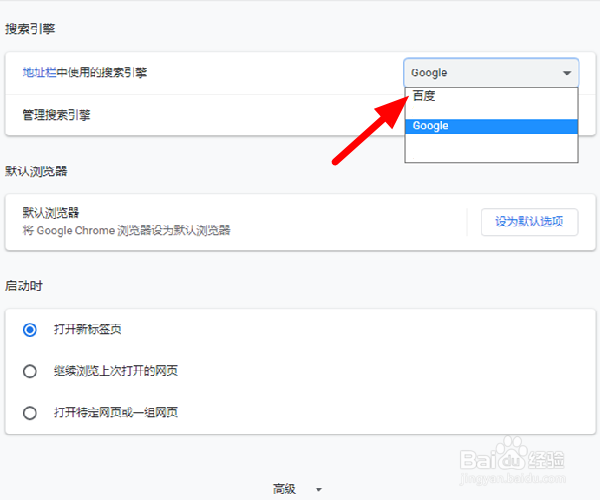This screenshot has width=600, height=500.
Task: Select 打开特定网页或一组网页 radio option
Action: pos(30,413)
